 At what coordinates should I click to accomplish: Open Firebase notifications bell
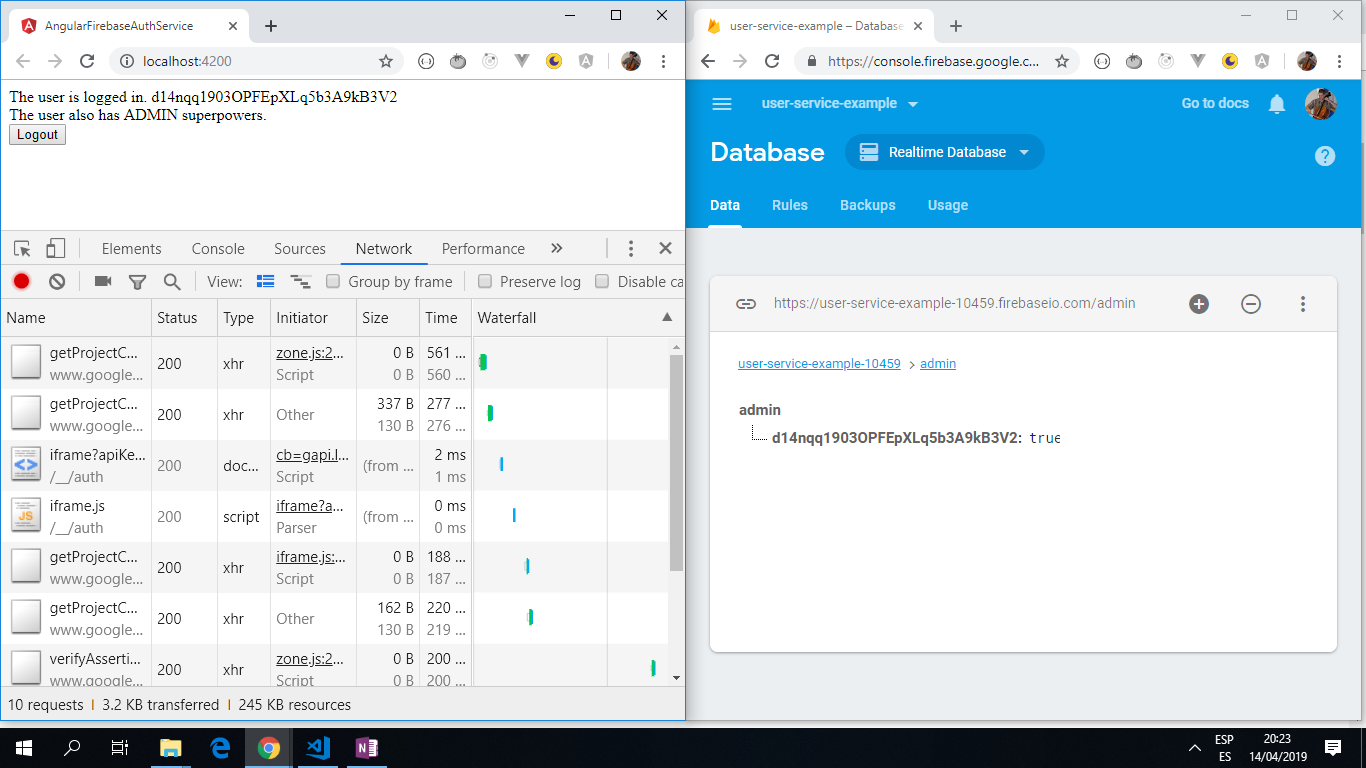click(1277, 104)
